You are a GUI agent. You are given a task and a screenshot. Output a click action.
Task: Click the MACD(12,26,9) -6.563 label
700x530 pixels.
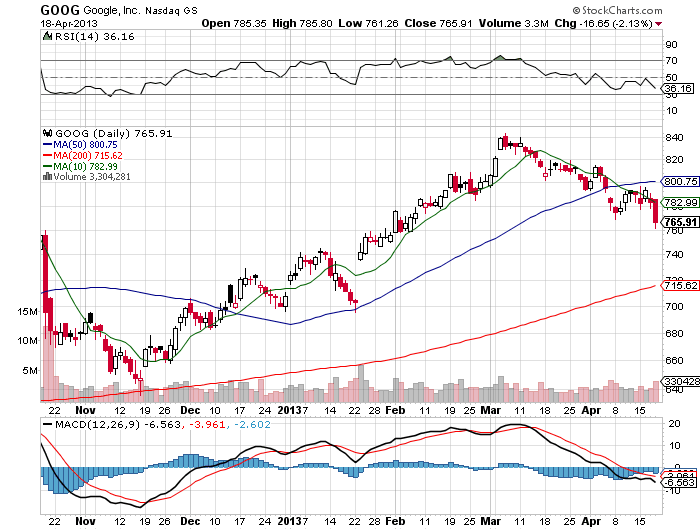[118, 424]
